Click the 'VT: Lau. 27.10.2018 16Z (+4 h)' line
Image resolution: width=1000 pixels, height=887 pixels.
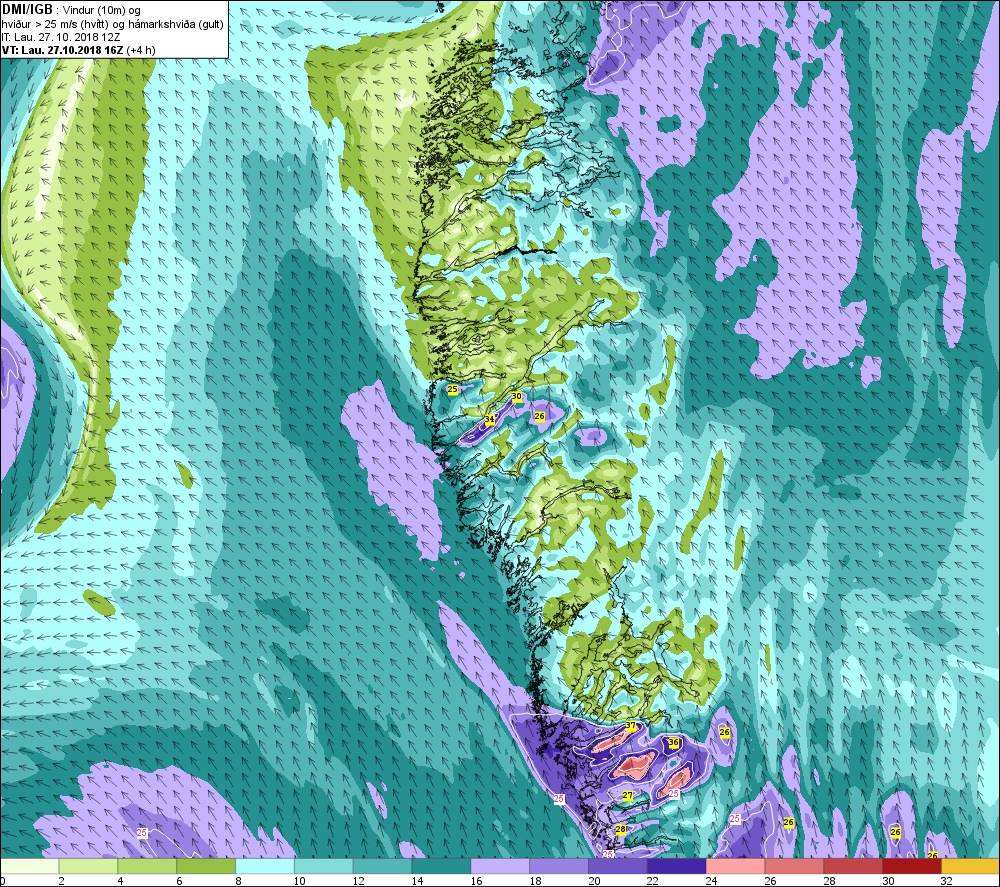tap(78, 50)
